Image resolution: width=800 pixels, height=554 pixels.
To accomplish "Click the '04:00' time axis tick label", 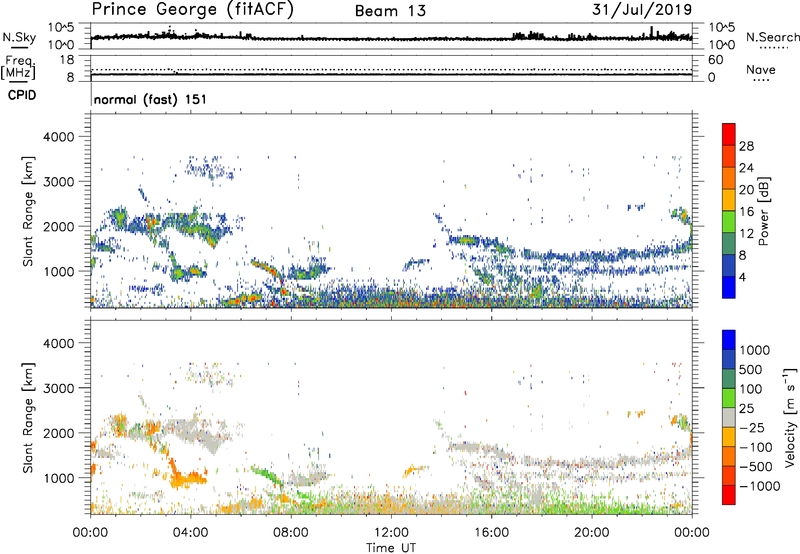I will point(190,533).
